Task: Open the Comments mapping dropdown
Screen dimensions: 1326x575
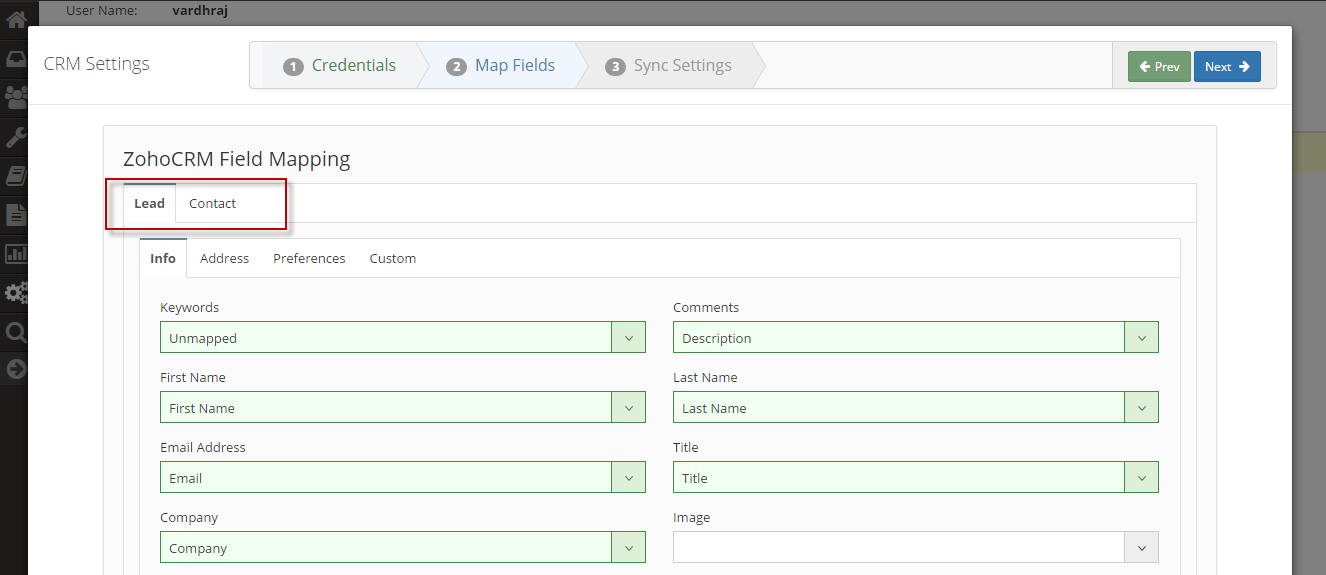Action: tap(916, 338)
